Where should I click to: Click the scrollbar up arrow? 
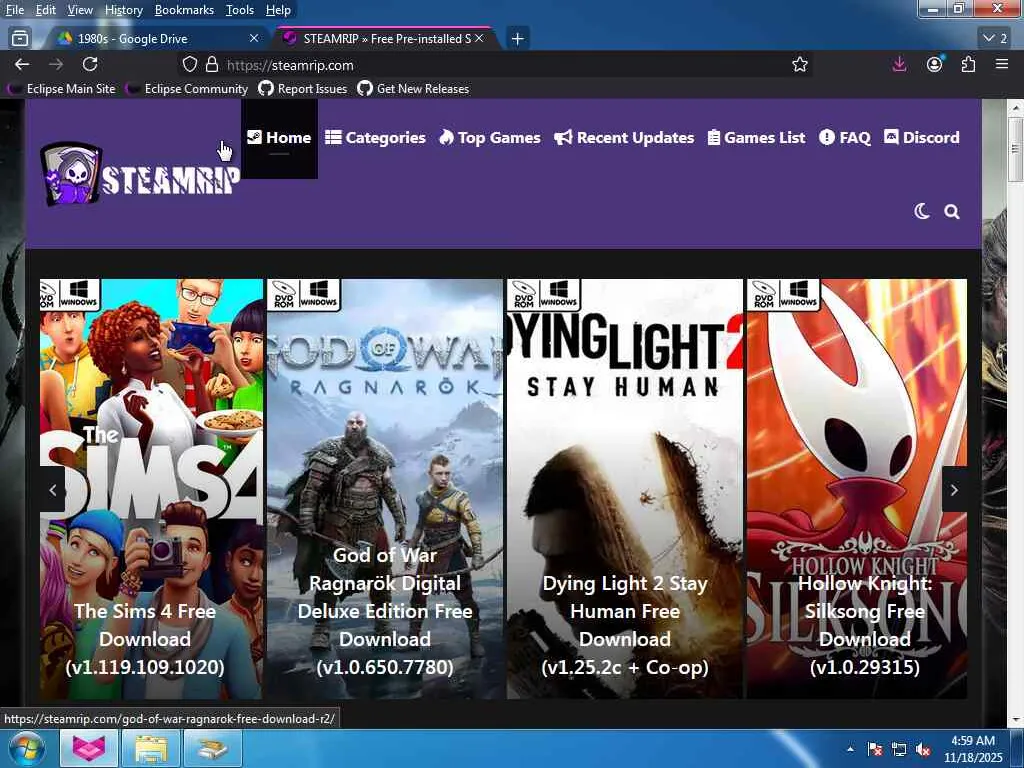click(1016, 108)
